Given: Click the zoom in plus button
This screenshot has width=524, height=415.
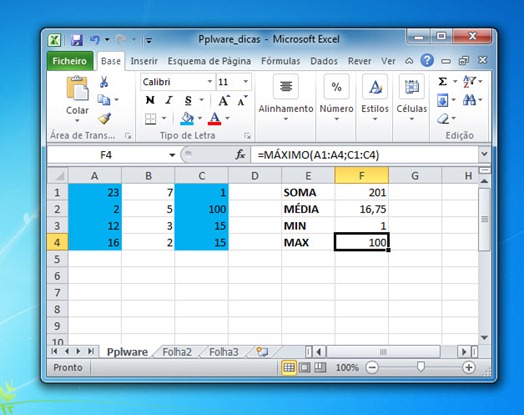Looking at the screenshot, I should pos(469,368).
